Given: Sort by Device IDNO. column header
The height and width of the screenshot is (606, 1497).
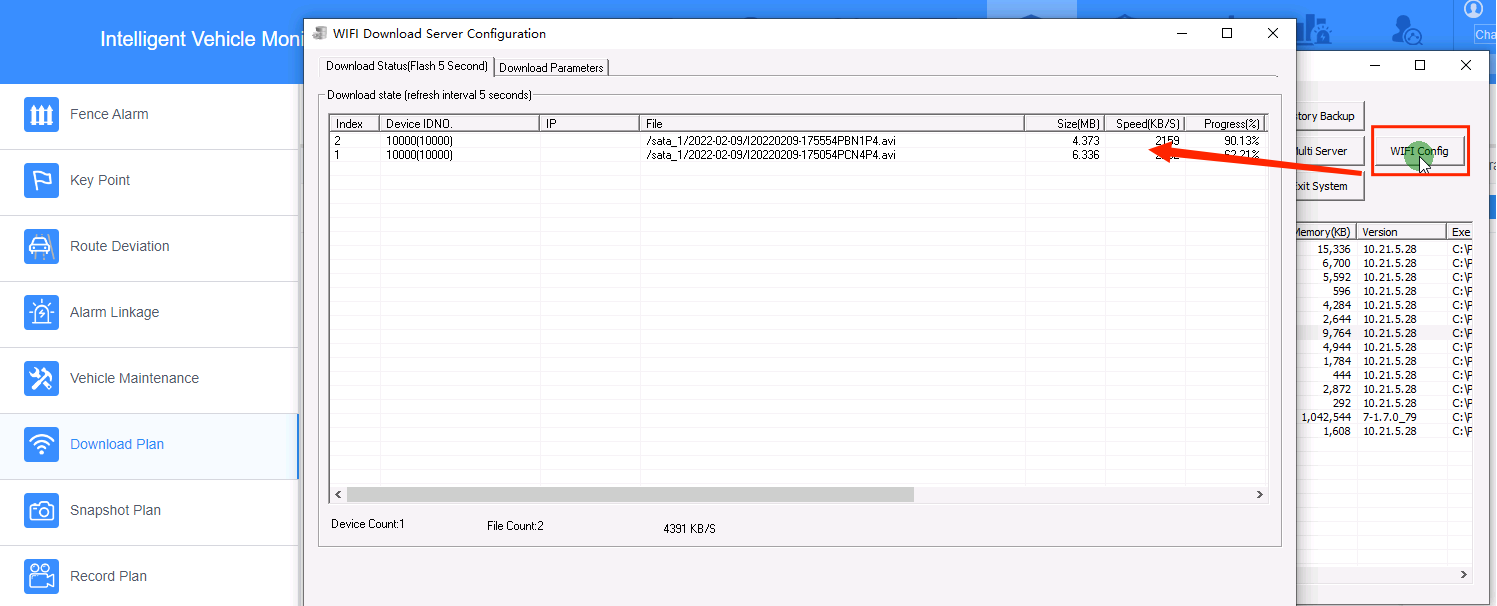Looking at the screenshot, I should (460, 123).
